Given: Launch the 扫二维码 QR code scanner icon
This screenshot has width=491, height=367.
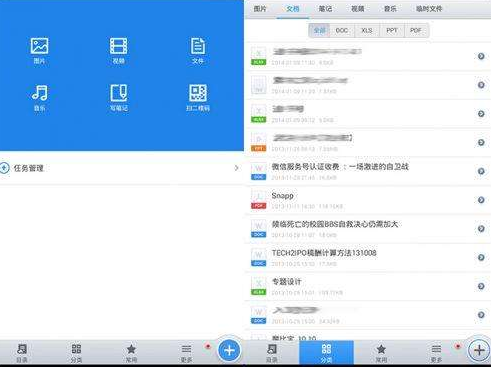Looking at the screenshot, I should pyautogui.click(x=198, y=97).
